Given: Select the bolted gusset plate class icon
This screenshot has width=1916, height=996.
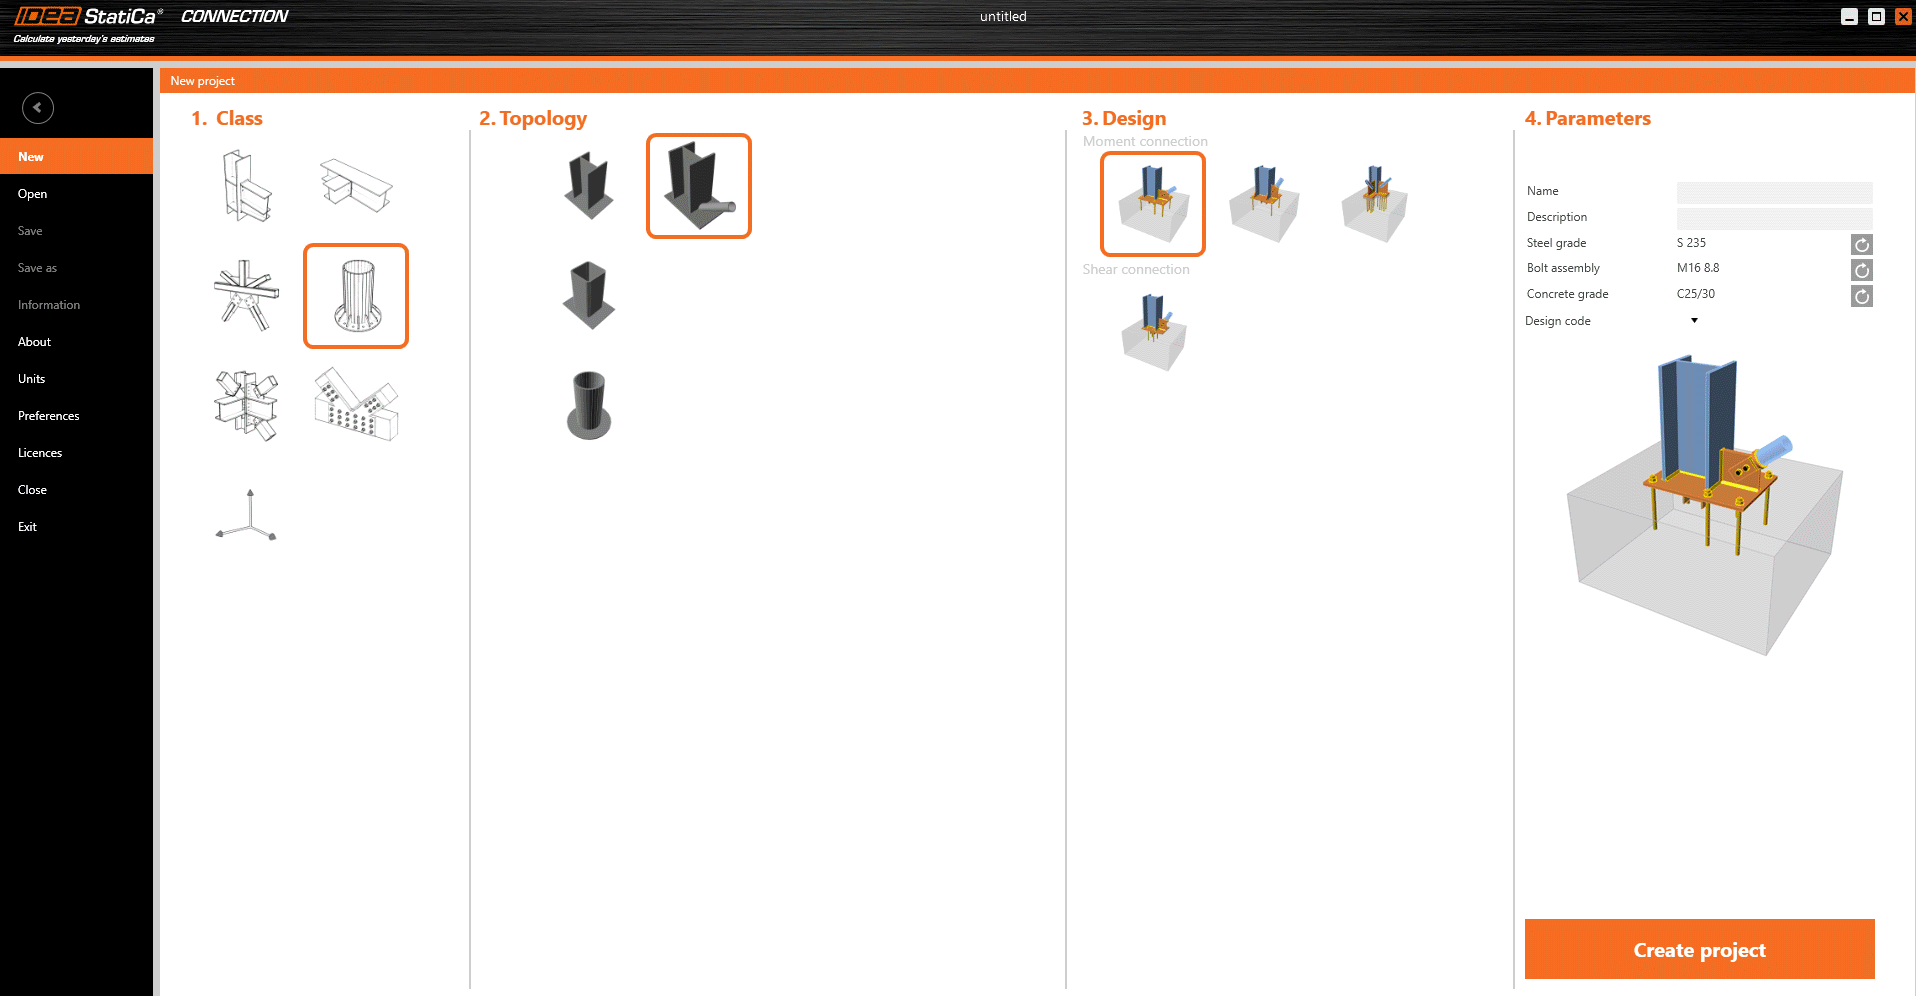Looking at the screenshot, I should [x=356, y=404].
